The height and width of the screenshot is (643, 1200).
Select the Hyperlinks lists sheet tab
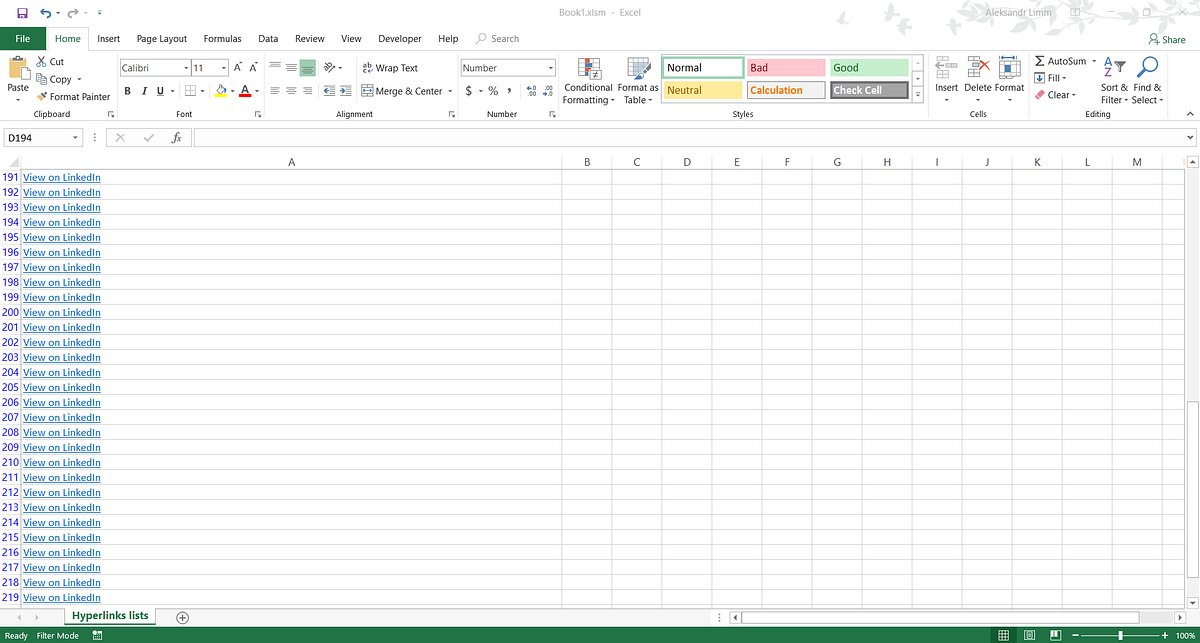[109, 616]
